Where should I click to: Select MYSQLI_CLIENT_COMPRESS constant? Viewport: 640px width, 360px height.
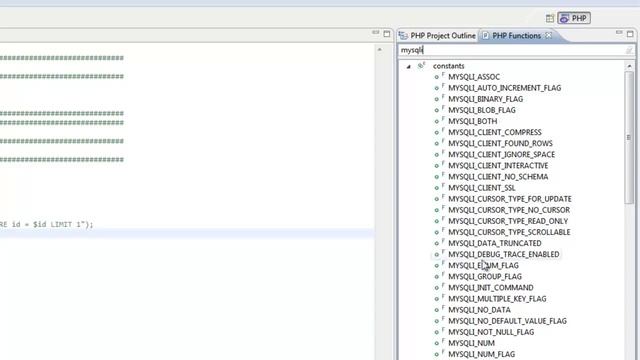(495, 132)
